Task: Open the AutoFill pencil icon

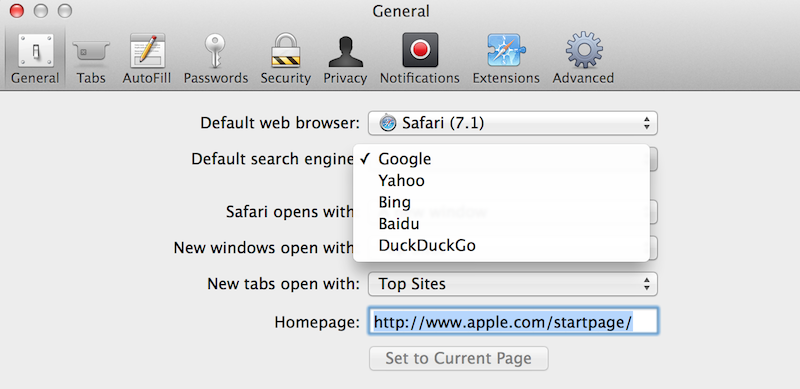Action: pyautogui.click(x=147, y=50)
